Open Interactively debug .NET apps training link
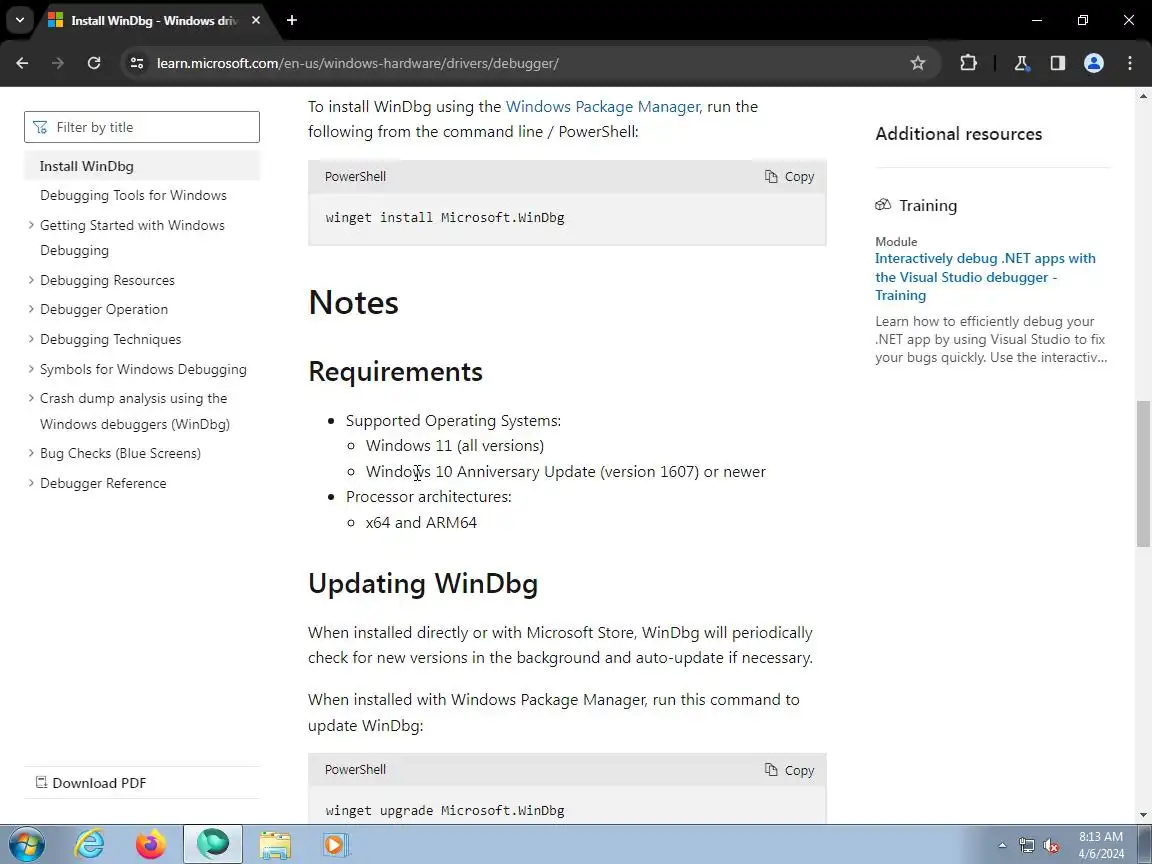 coord(984,277)
